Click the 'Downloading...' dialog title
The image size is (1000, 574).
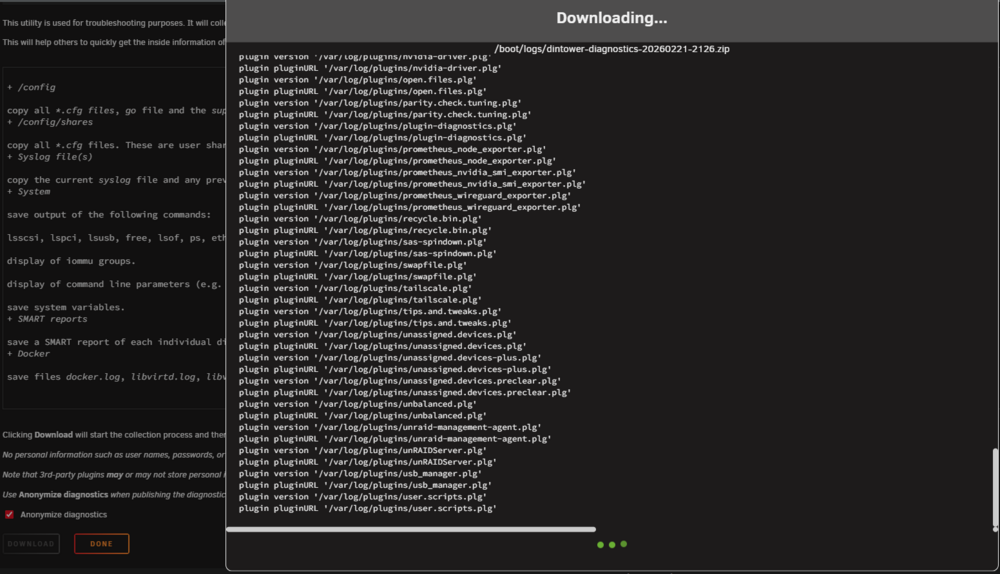[612, 18]
